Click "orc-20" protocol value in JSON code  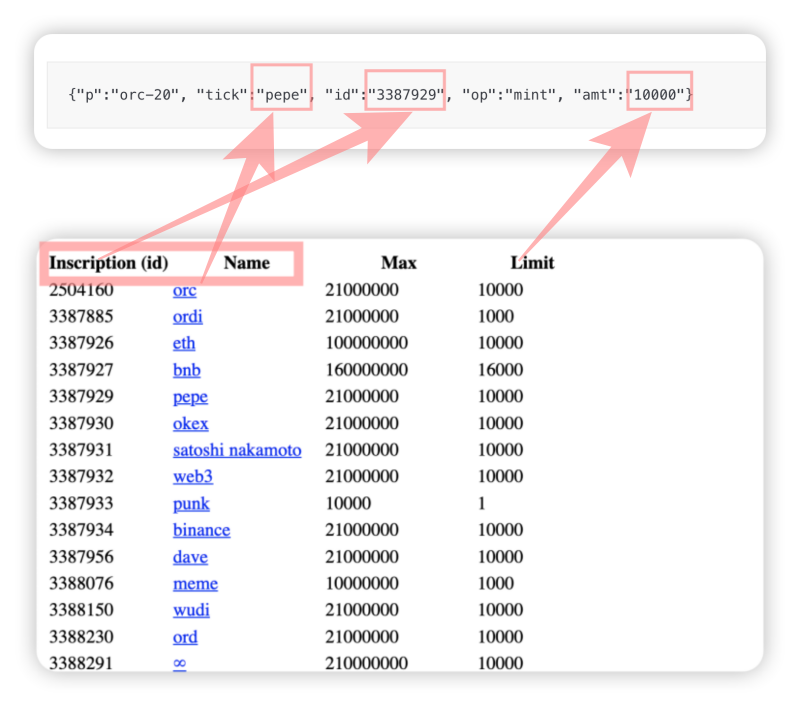pyautogui.click(x=145, y=95)
